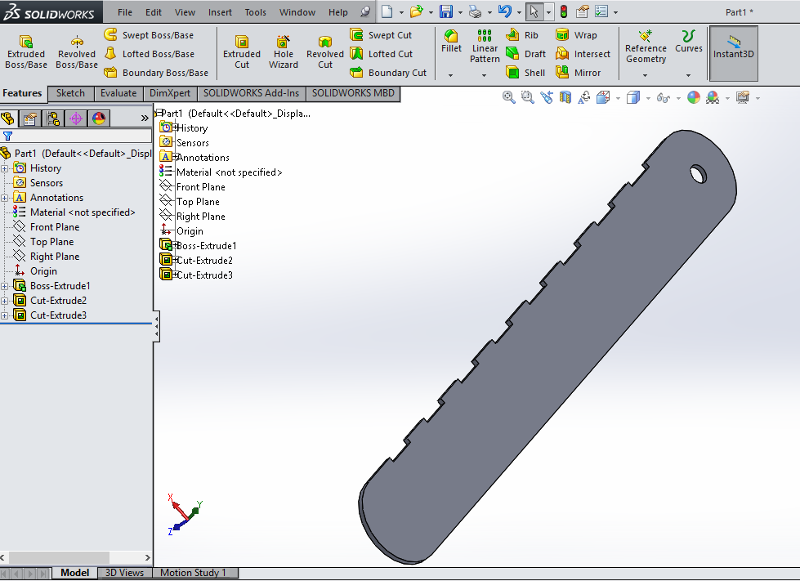Select the Extruded Cut tool
Screen dimensions: 800x581
click(242, 52)
